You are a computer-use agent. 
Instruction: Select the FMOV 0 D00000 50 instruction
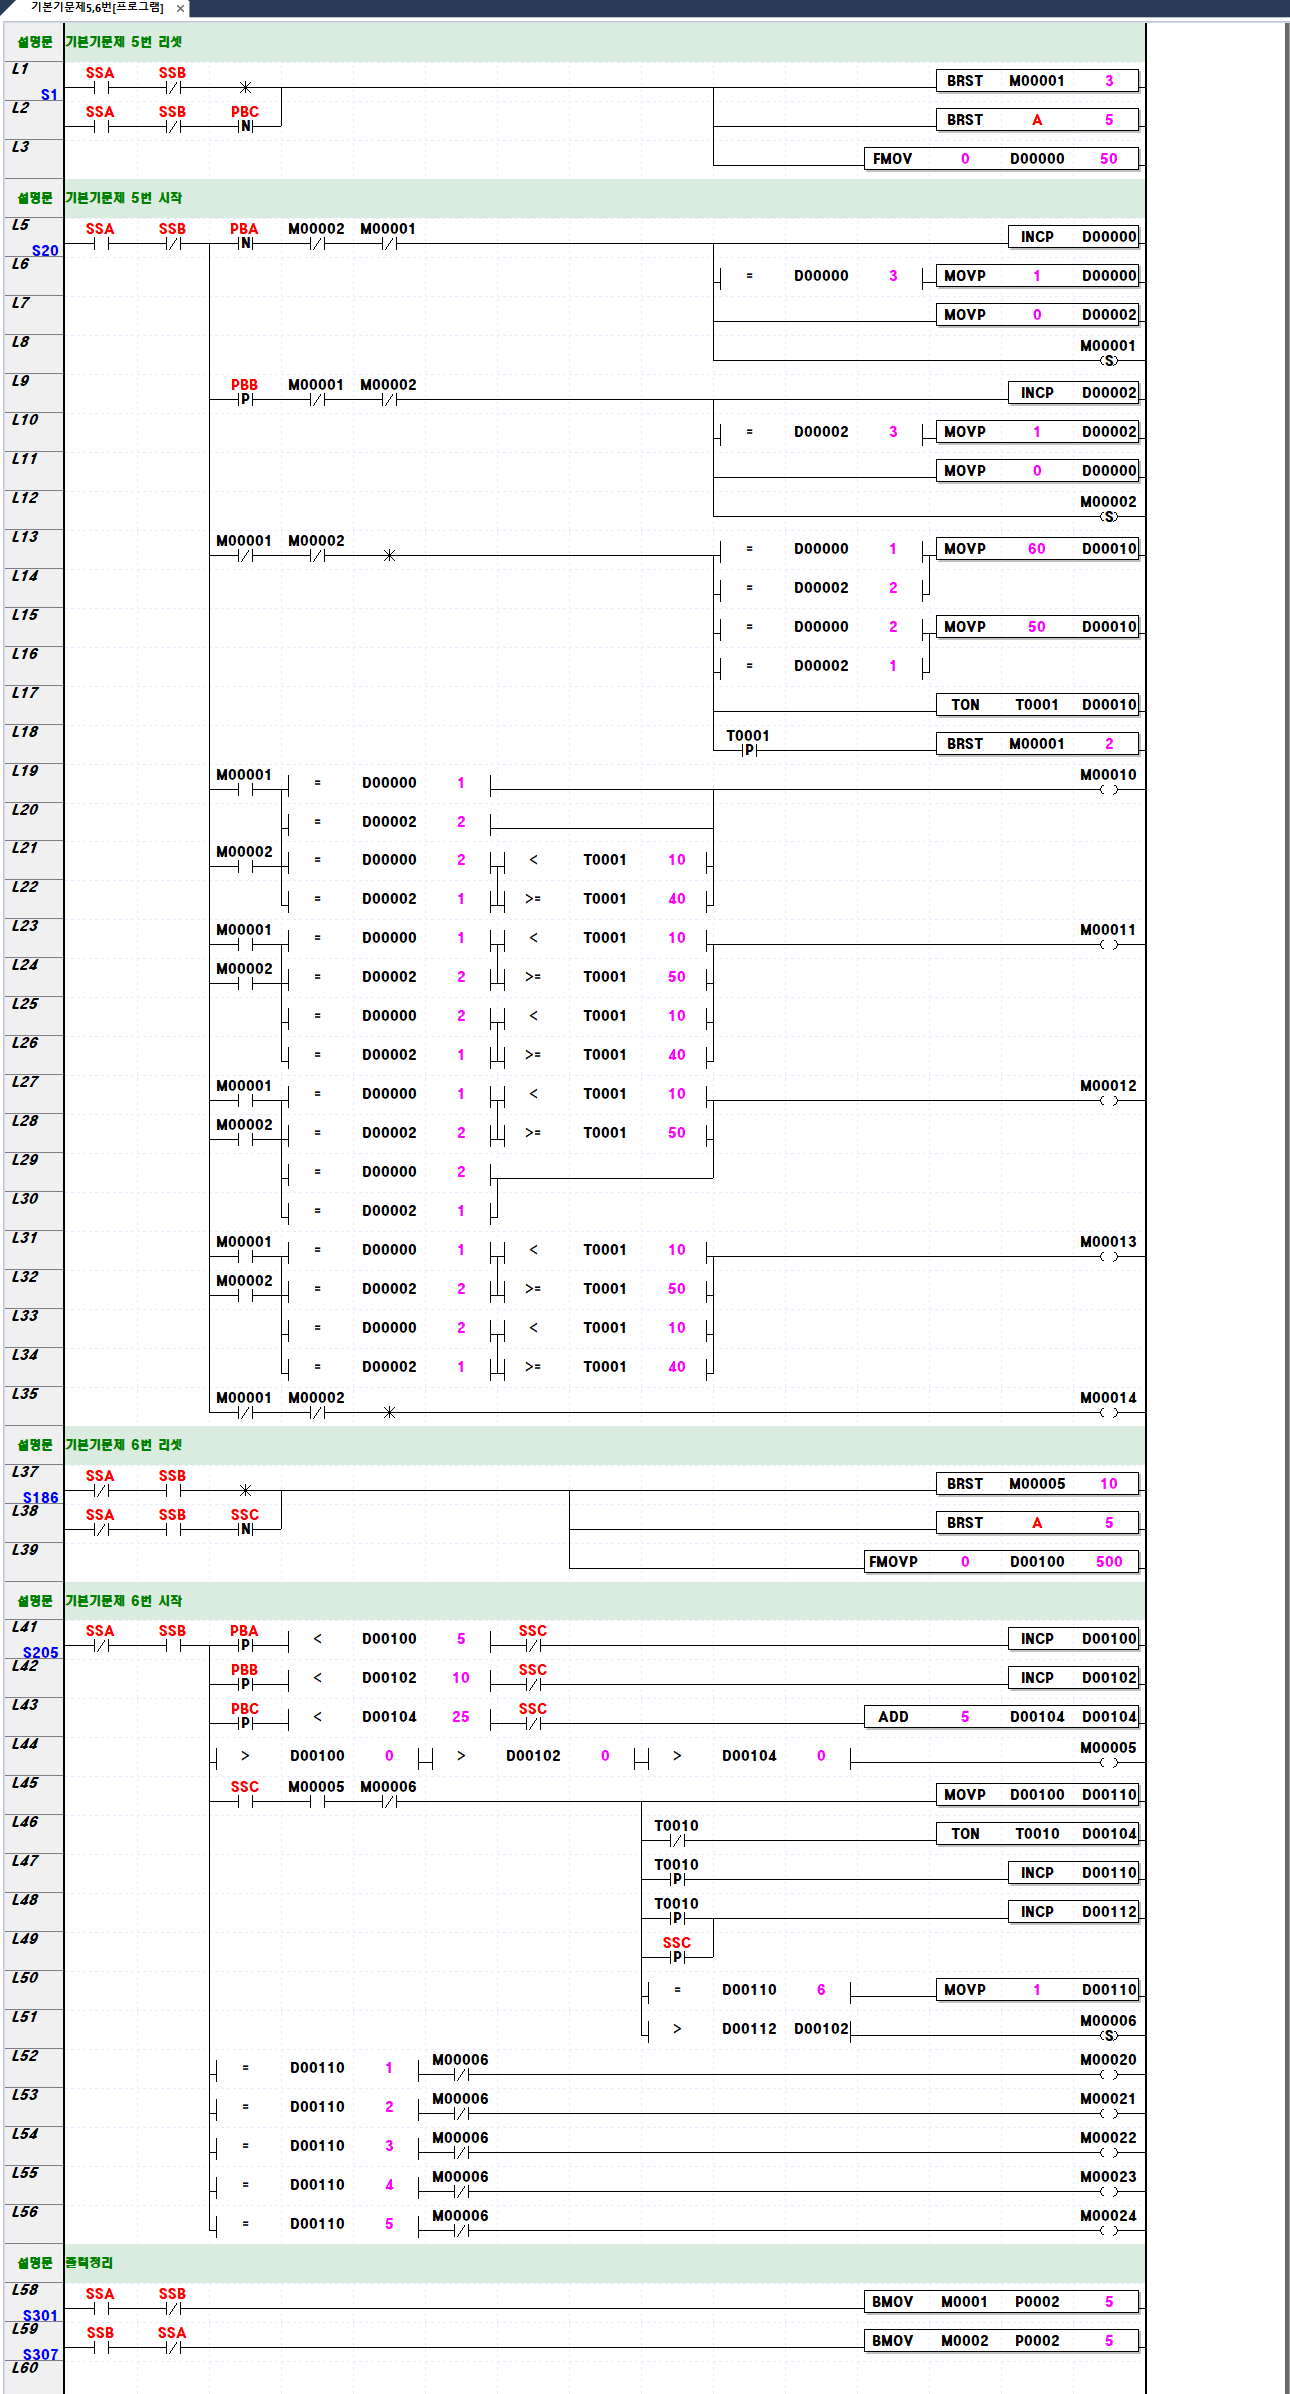[x=1001, y=159]
